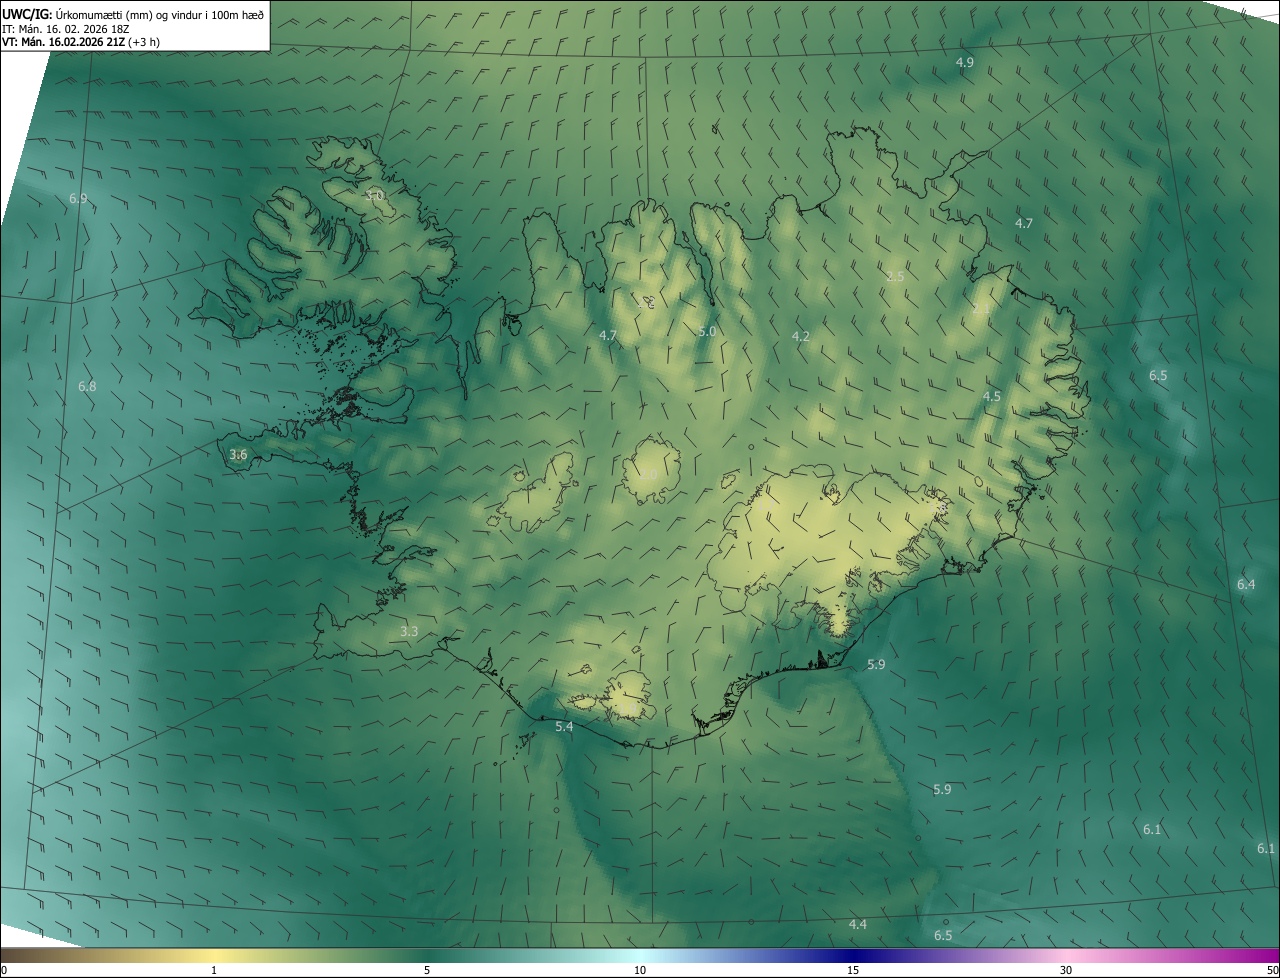Click the map value label "3.3"
Image resolution: width=1280 pixels, height=978 pixels.
(409, 631)
